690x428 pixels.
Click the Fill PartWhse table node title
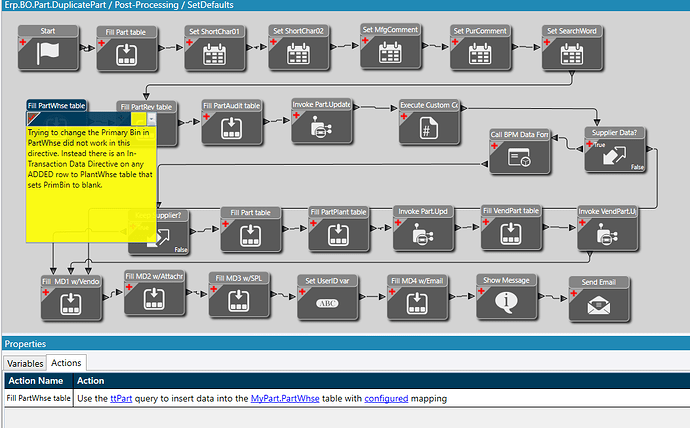[56, 106]
